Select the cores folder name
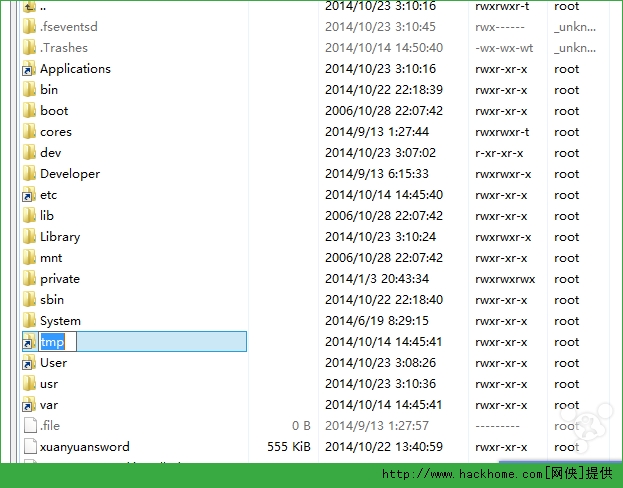Screen dimensions: 623x488 (x=56, y=132)
